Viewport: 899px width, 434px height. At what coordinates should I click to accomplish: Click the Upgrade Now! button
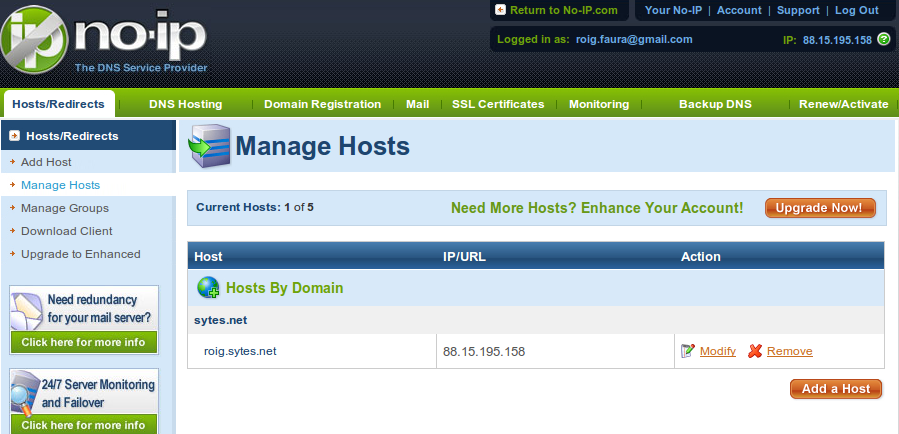(x=820, y=208)
